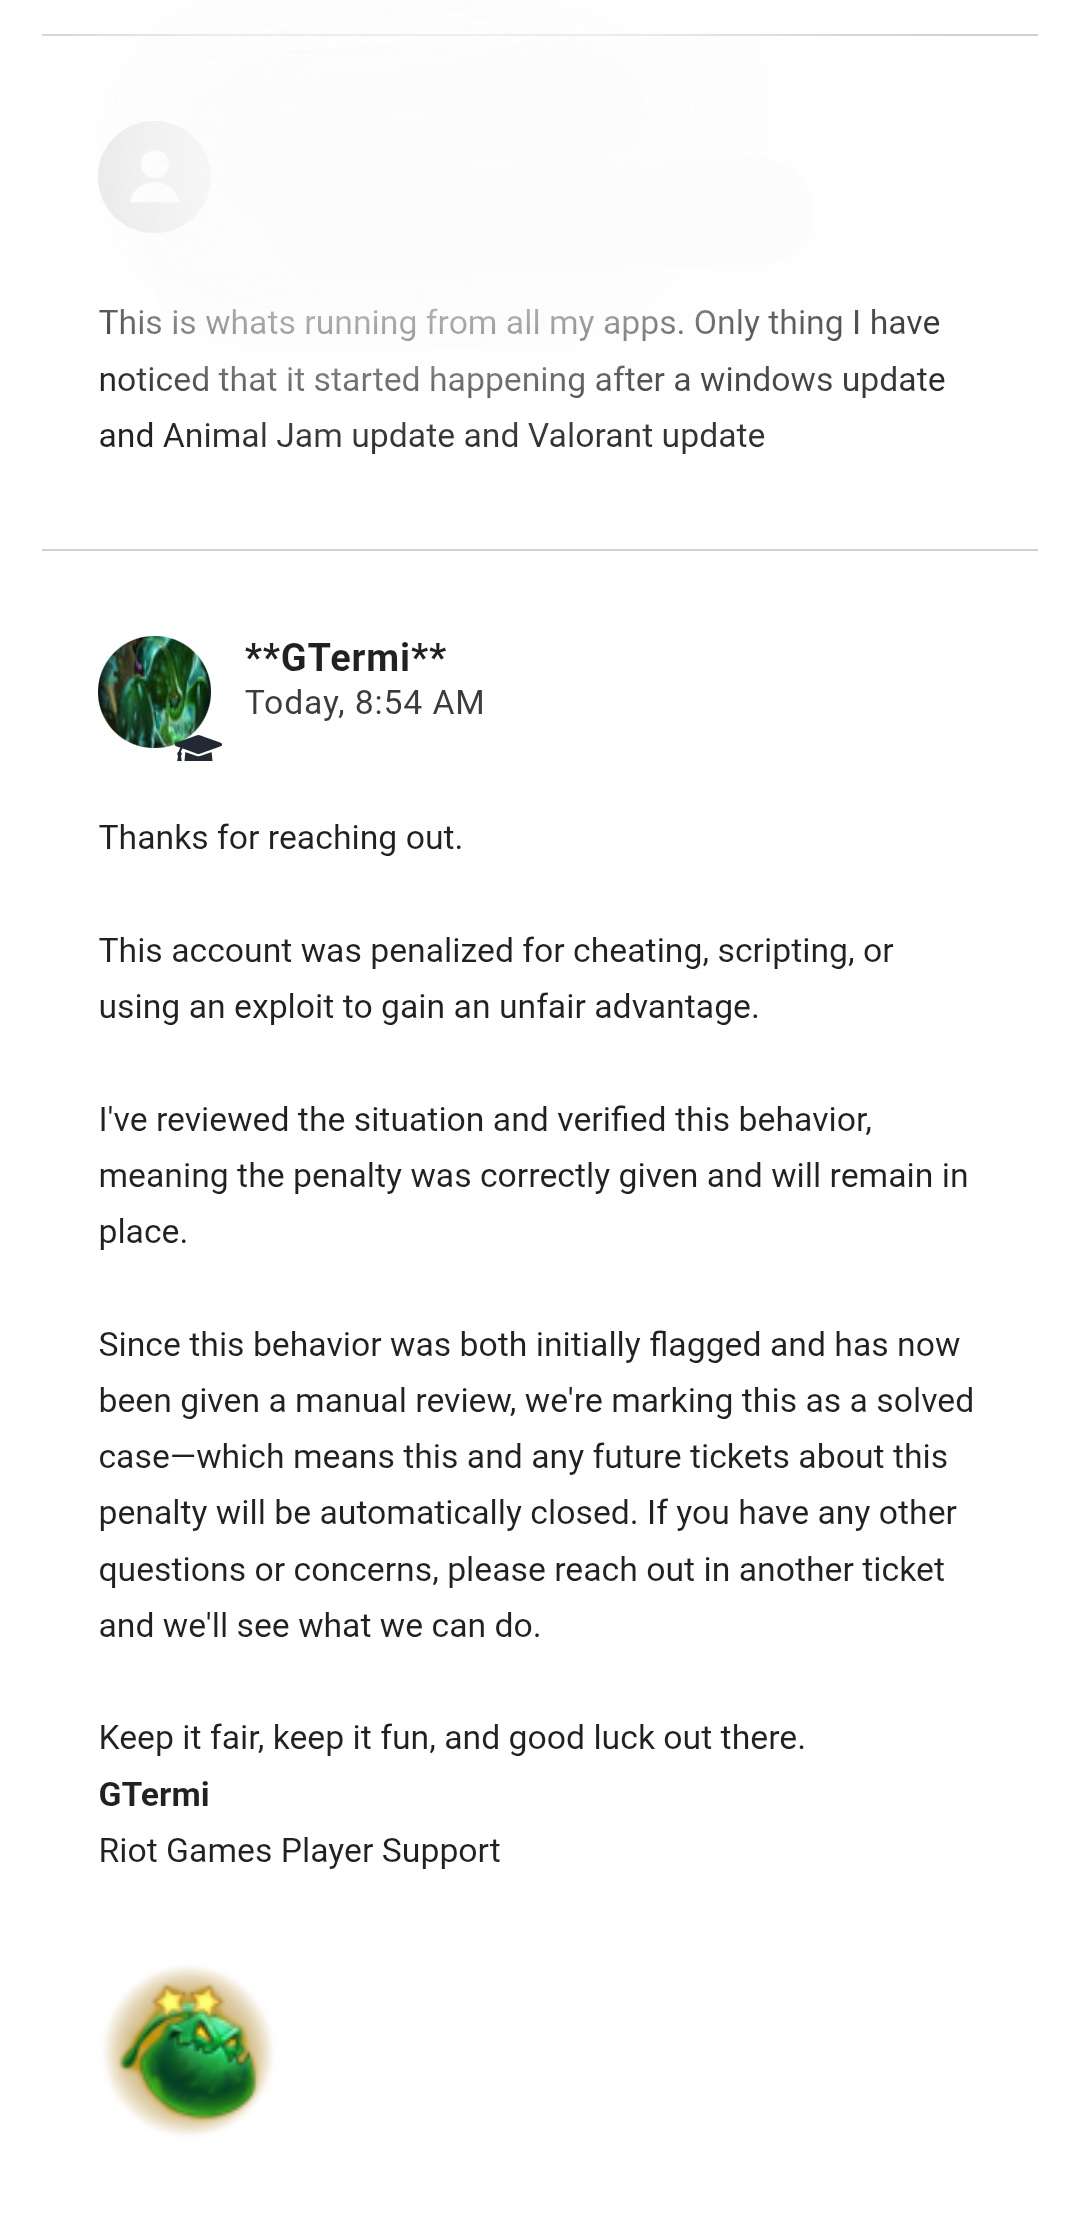Click the bold GTermi signature
Screen dimensions: 1080x2214
154,1795
